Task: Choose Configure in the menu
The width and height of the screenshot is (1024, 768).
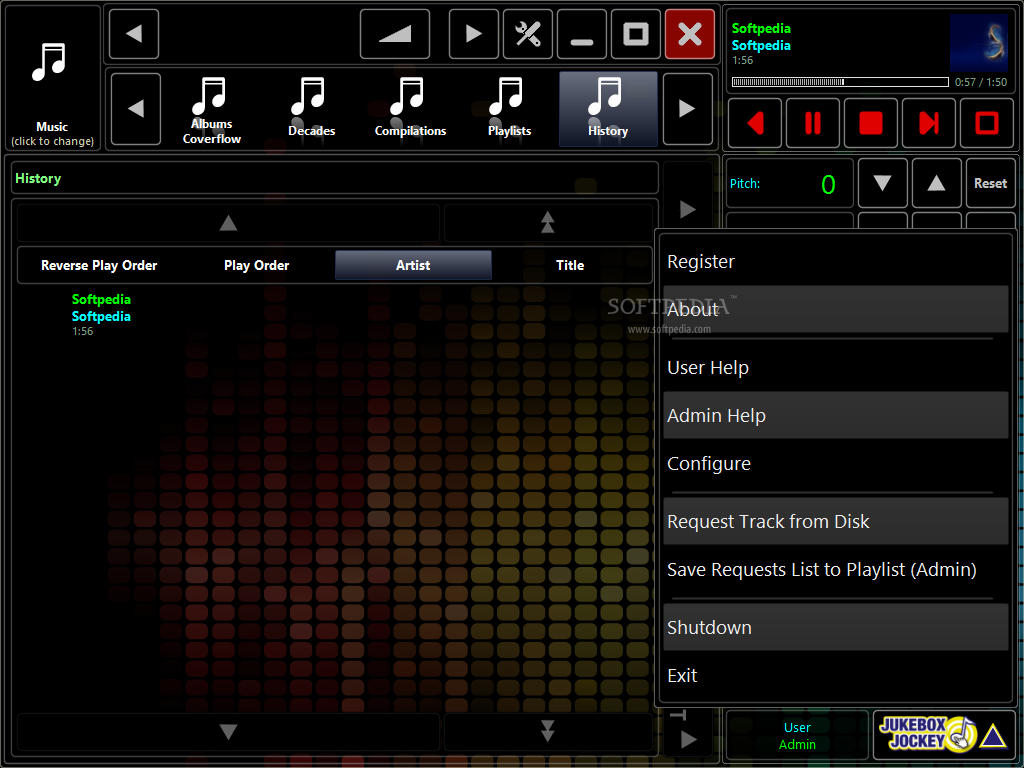Action: (835, 464)
